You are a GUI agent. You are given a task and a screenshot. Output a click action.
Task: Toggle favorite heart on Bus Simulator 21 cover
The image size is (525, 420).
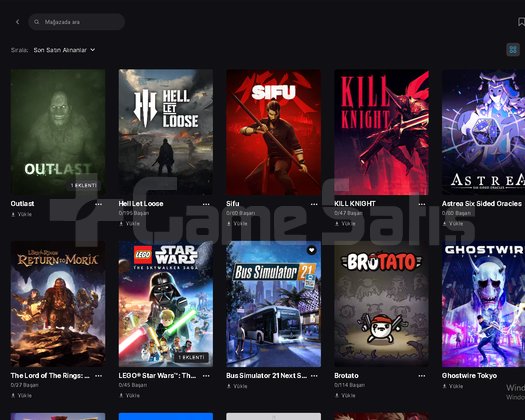coord(311,250)
